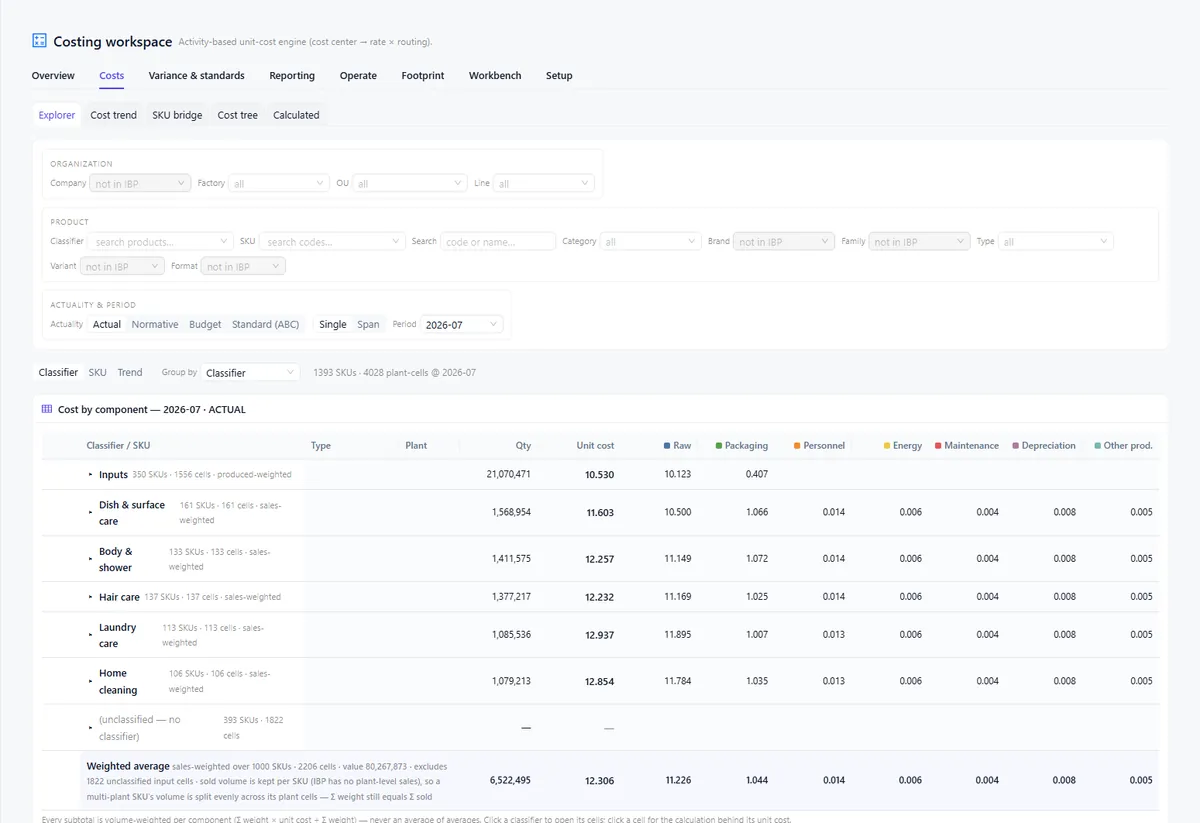This screenshot has height=823, width=1200.
Task: Expand the Inputs row
Action: [x=90, y=475]
